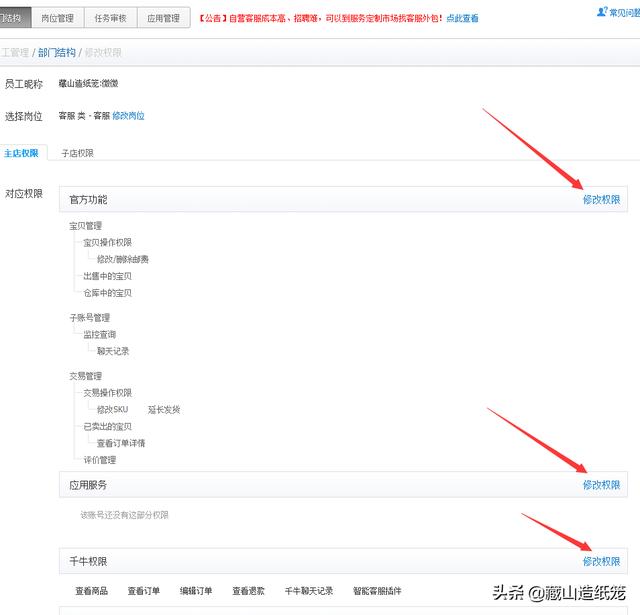Click the red 公告 announcement text
The height and width of the screenshot is (615, 640).
click(x=321, y=18)
